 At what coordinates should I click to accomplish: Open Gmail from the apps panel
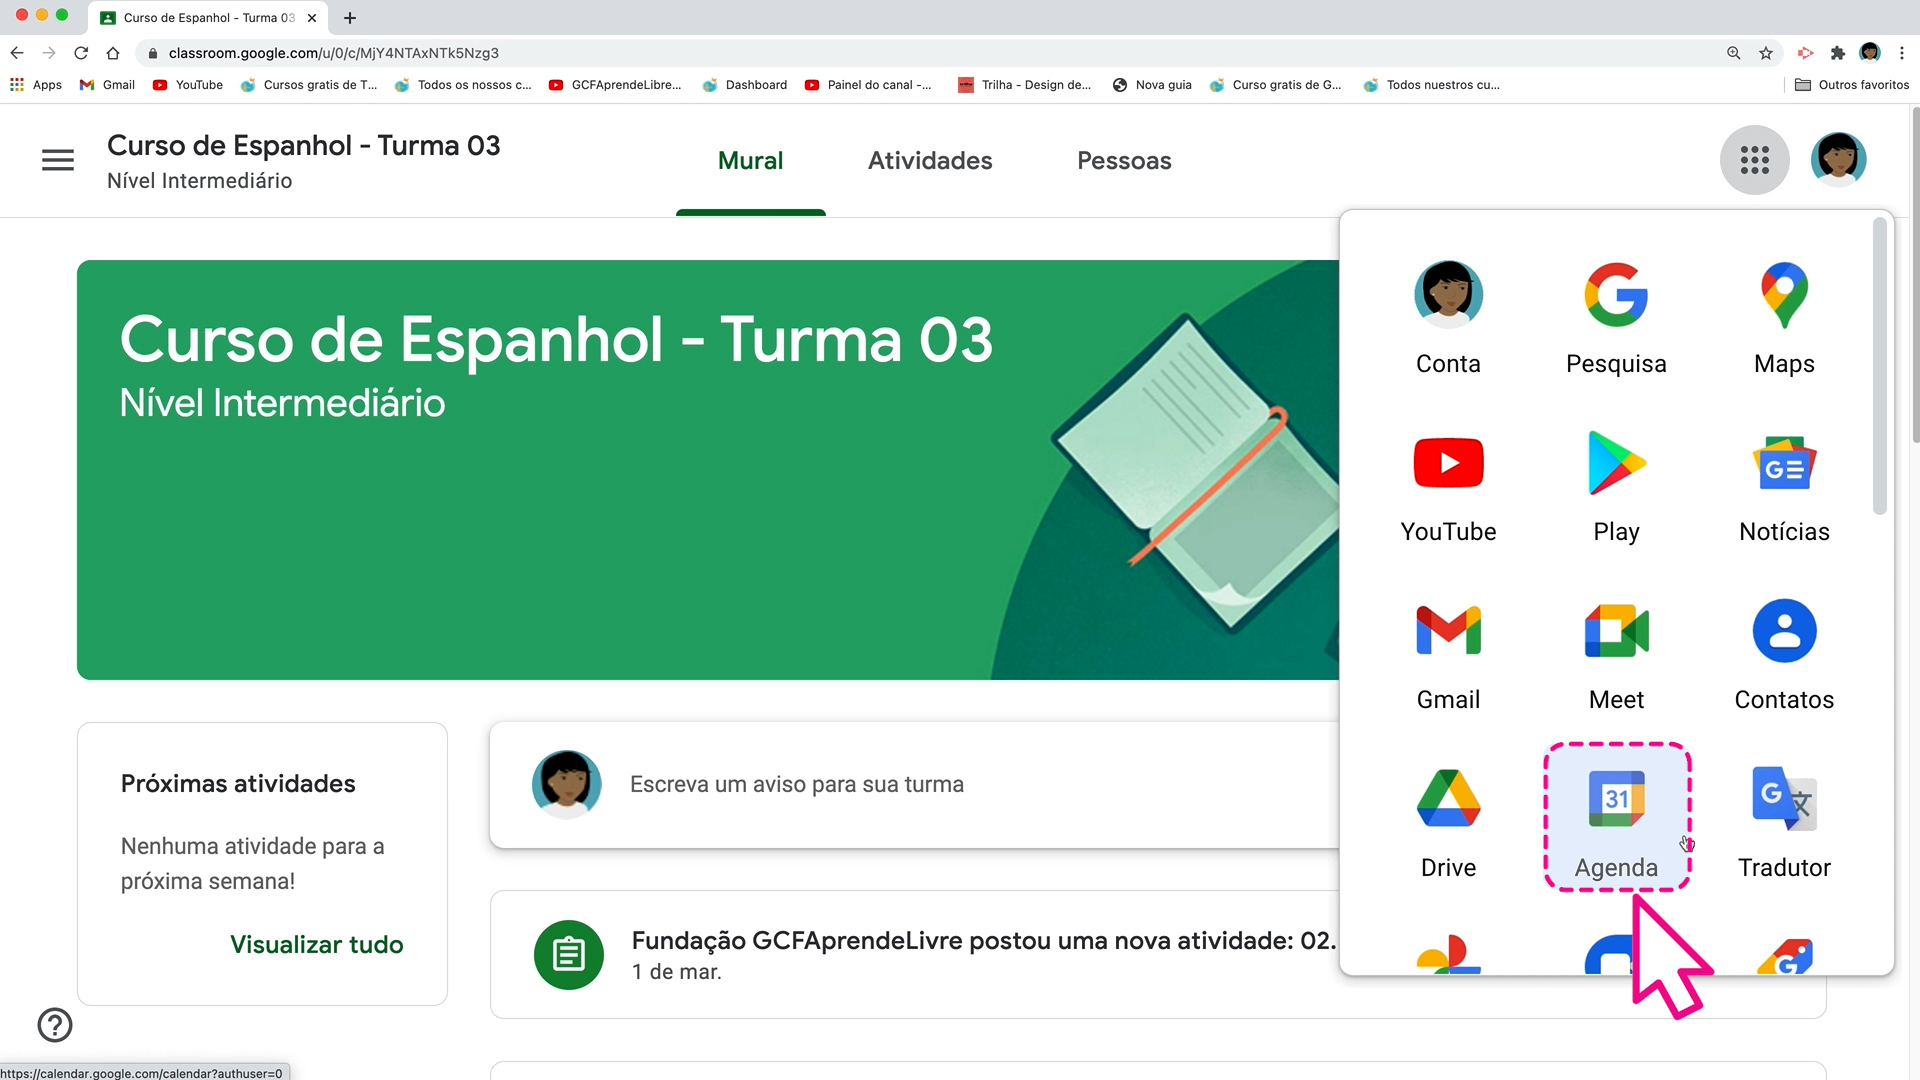click(1448, 650)
